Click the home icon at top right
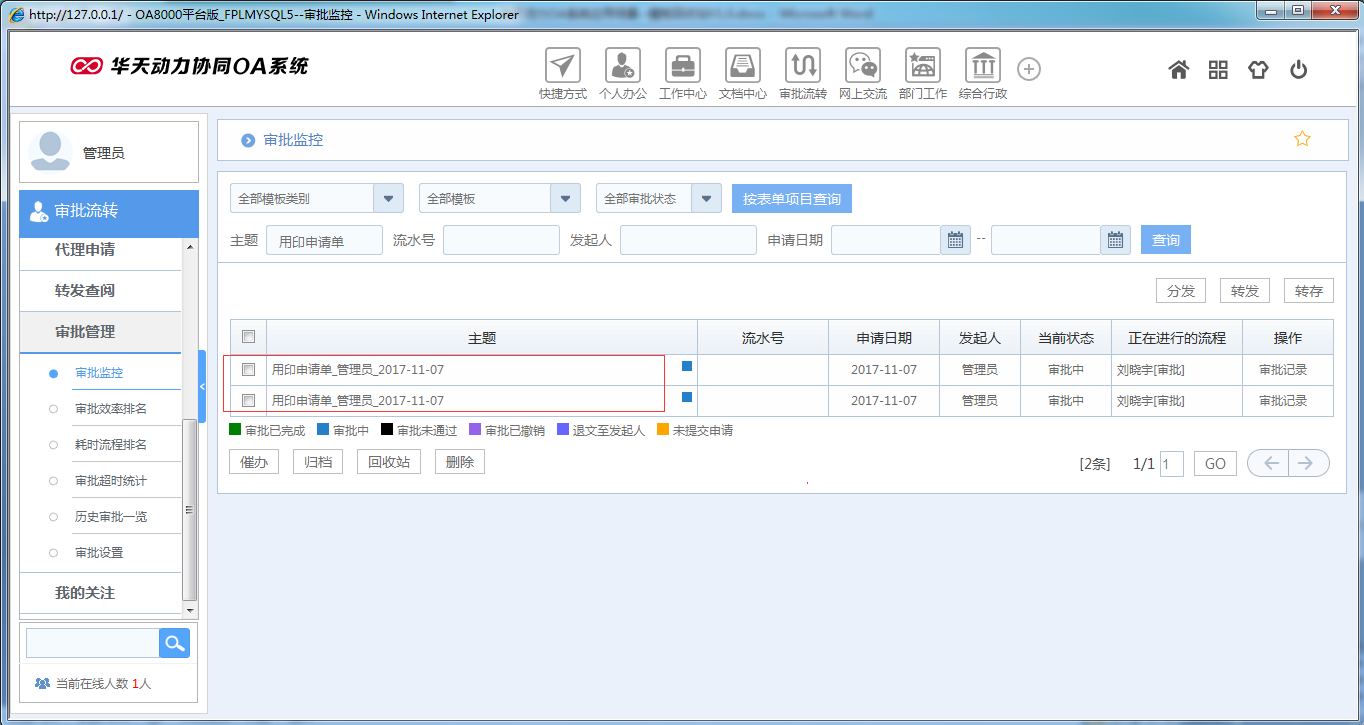Viewport: 1364px width, 725px height. click(1179, 69)
